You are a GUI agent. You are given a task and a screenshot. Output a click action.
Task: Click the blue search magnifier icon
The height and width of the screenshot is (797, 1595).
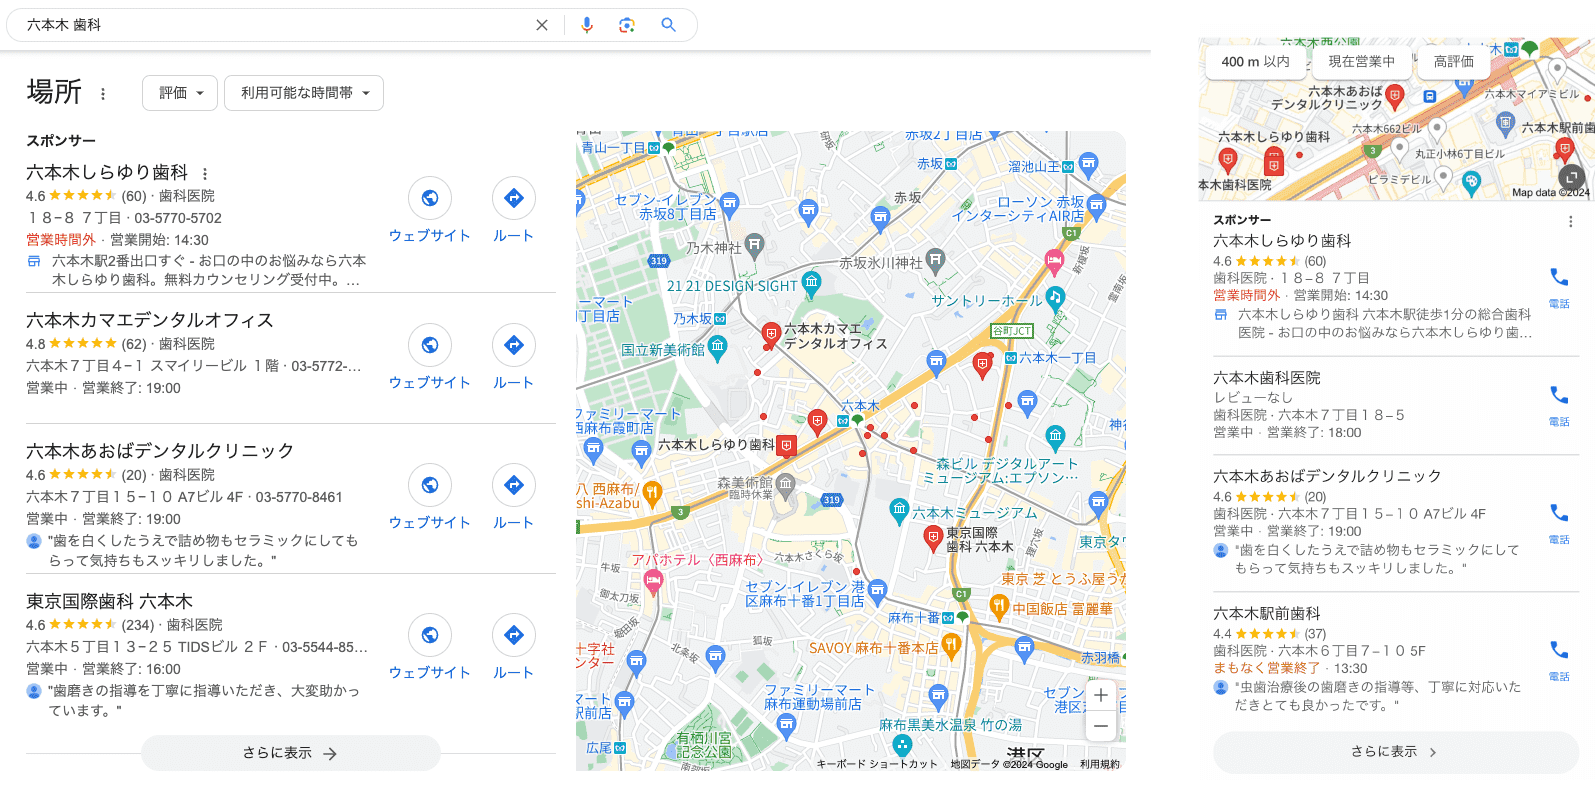coord(669,25)
